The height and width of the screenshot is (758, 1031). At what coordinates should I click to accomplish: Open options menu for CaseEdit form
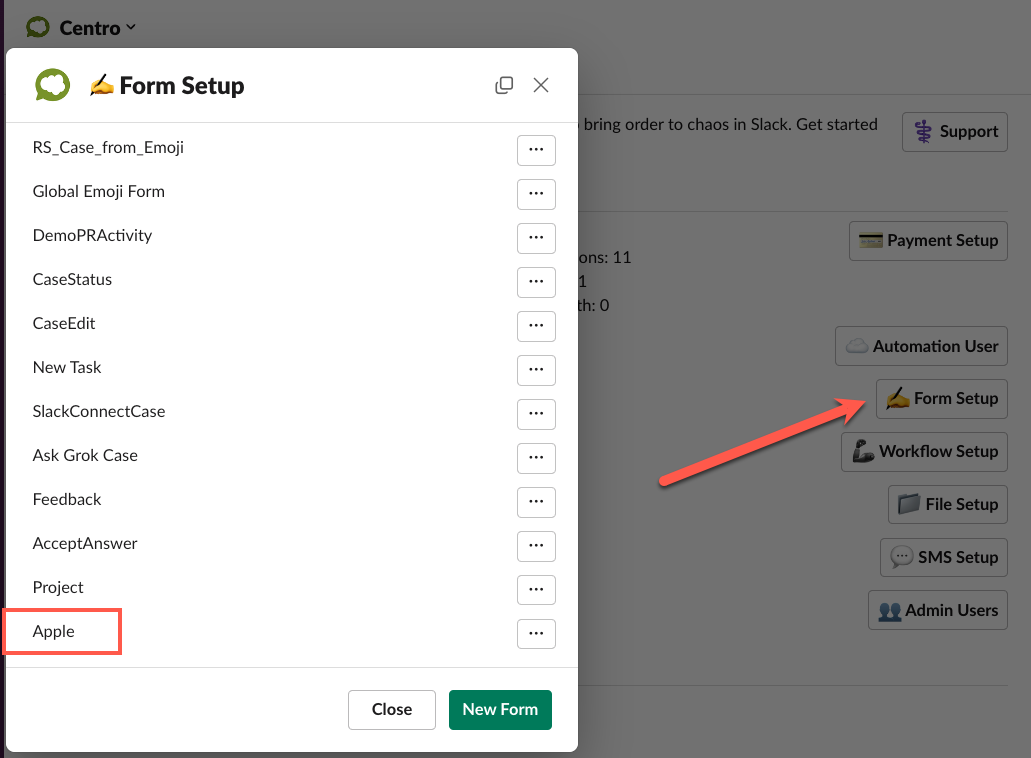536,327
